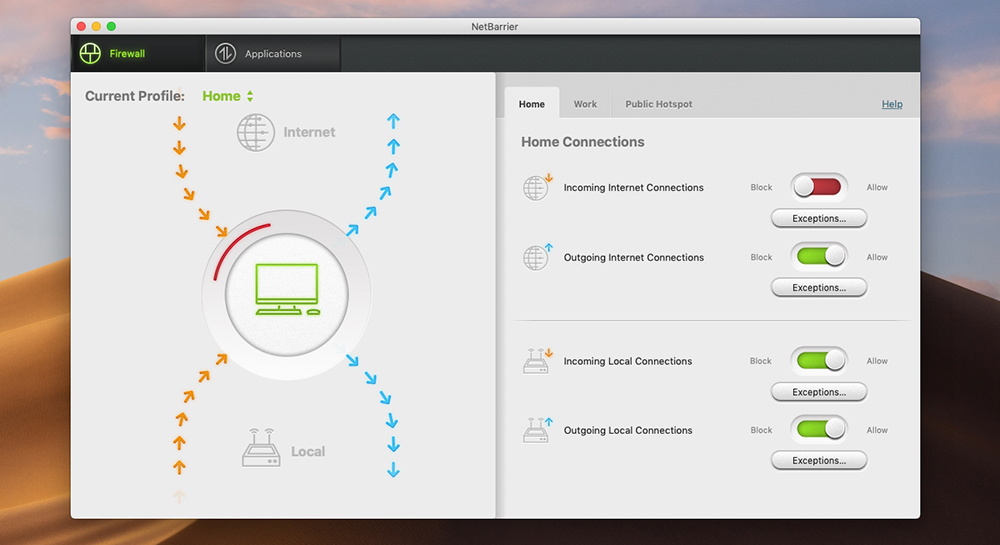The image size is (1000, 545).
Task: Open the Current Profile Home dropdown
Action: pyautogui.click(x=228, y=96)
